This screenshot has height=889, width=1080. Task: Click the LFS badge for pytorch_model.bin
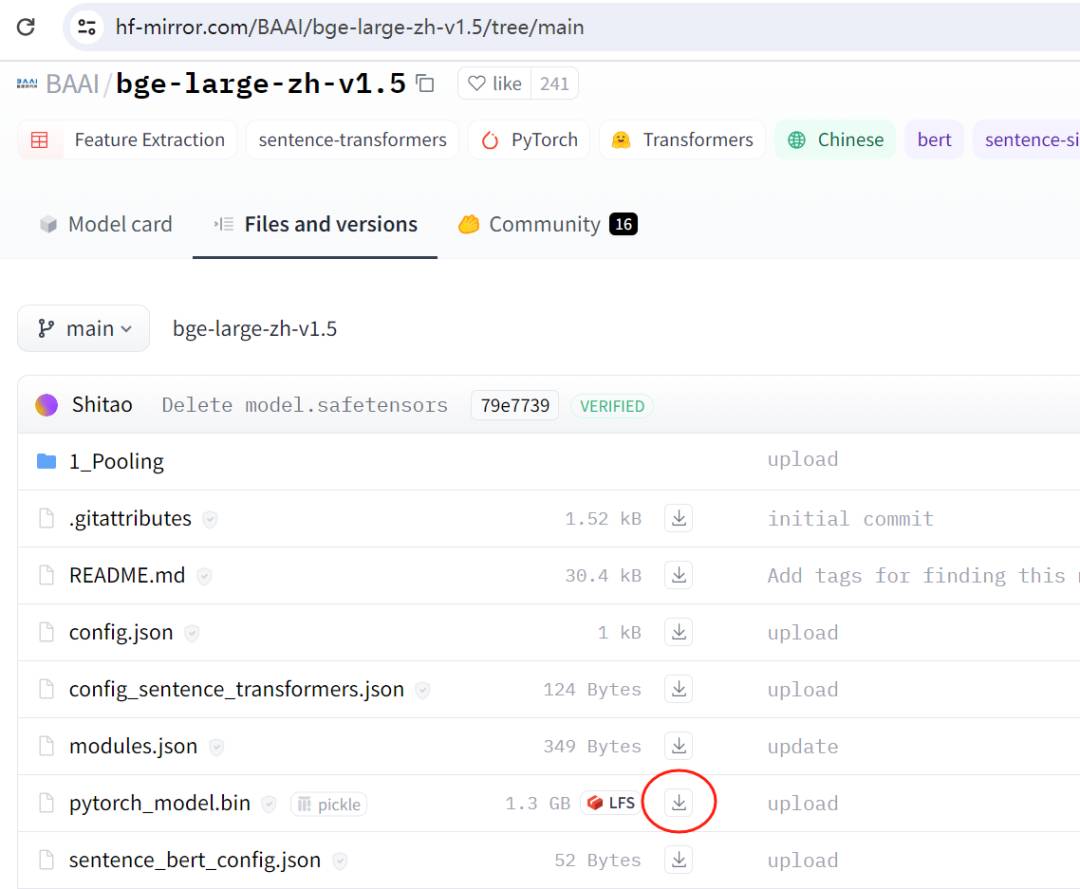(x=610, y=804)
